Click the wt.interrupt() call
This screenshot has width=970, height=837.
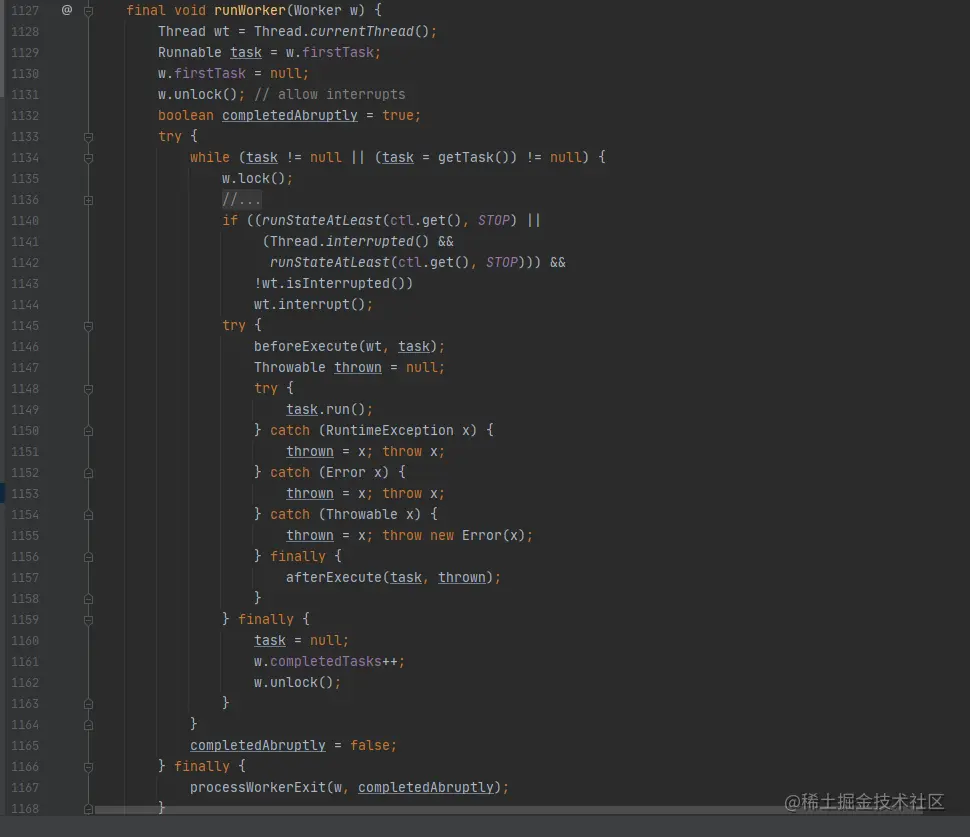313,305
